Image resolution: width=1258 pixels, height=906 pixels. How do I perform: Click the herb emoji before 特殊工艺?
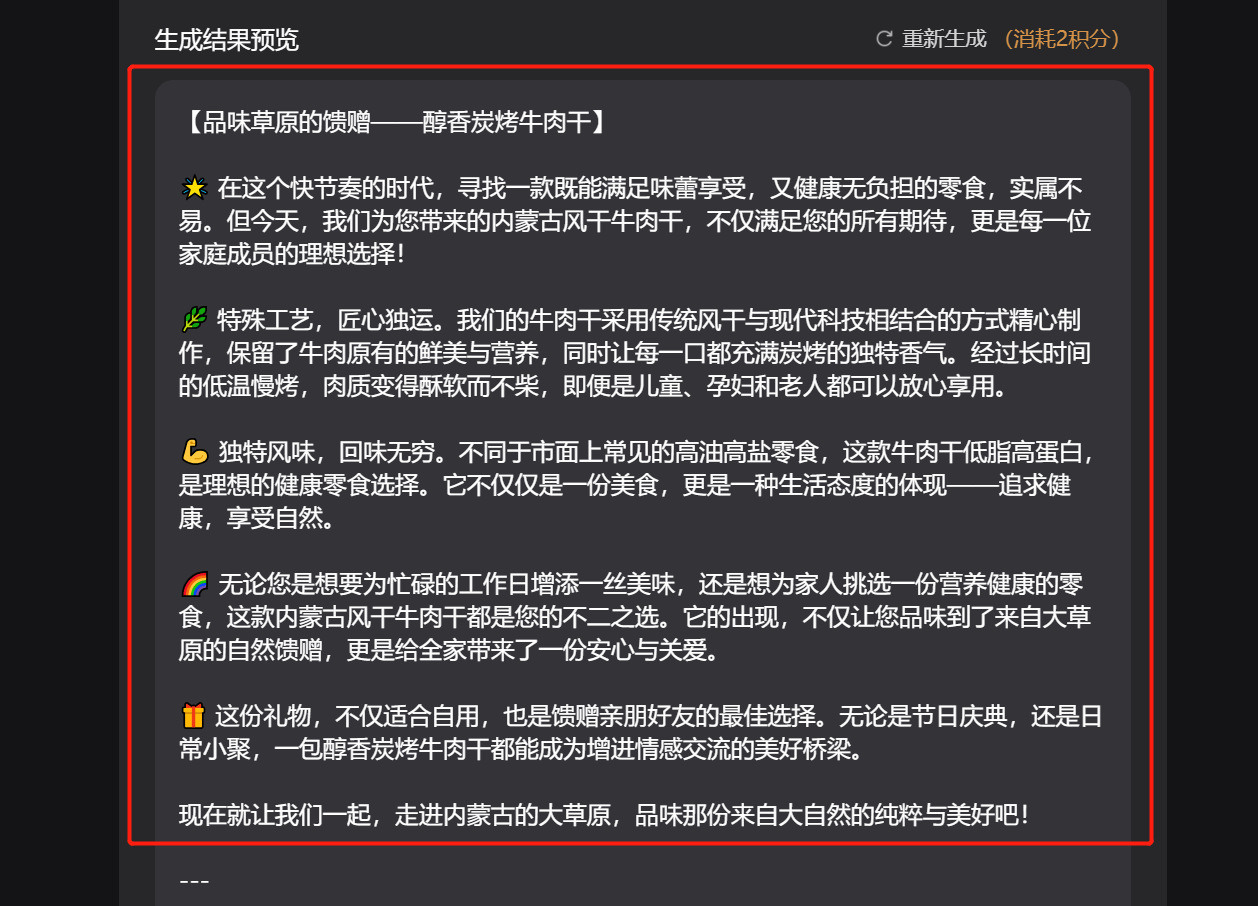point(194,320)
